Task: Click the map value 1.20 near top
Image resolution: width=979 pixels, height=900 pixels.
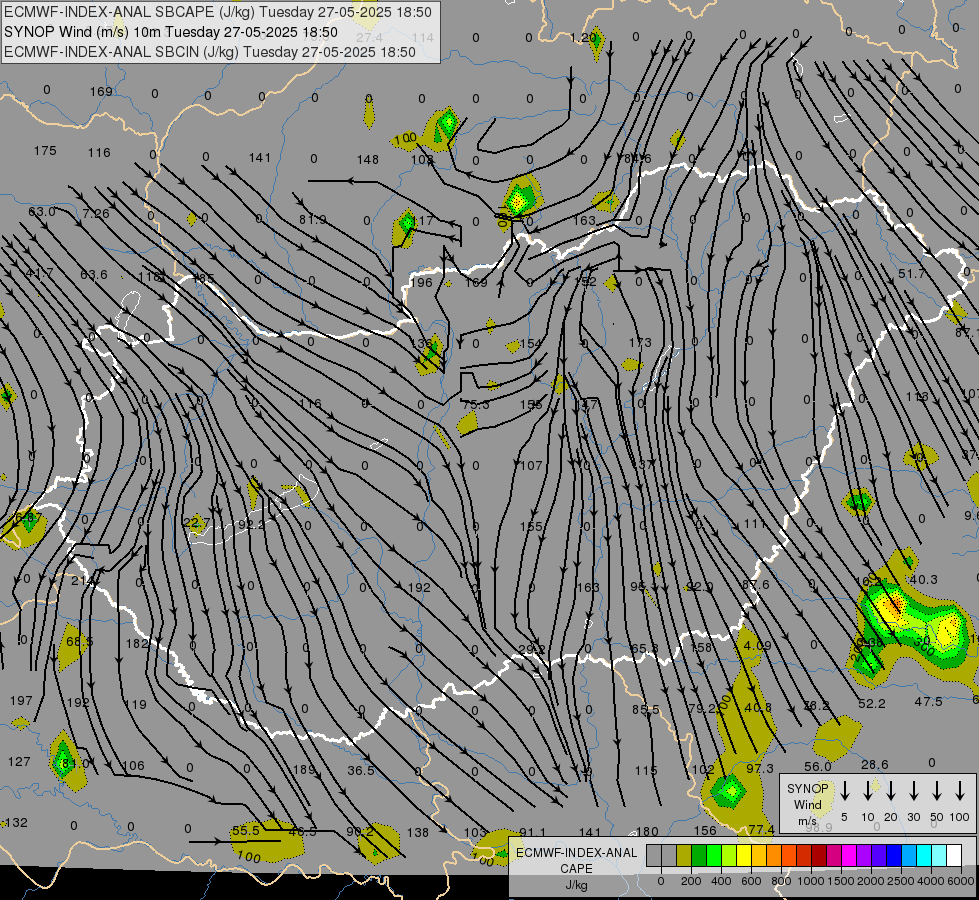Action: coord(584,37)
